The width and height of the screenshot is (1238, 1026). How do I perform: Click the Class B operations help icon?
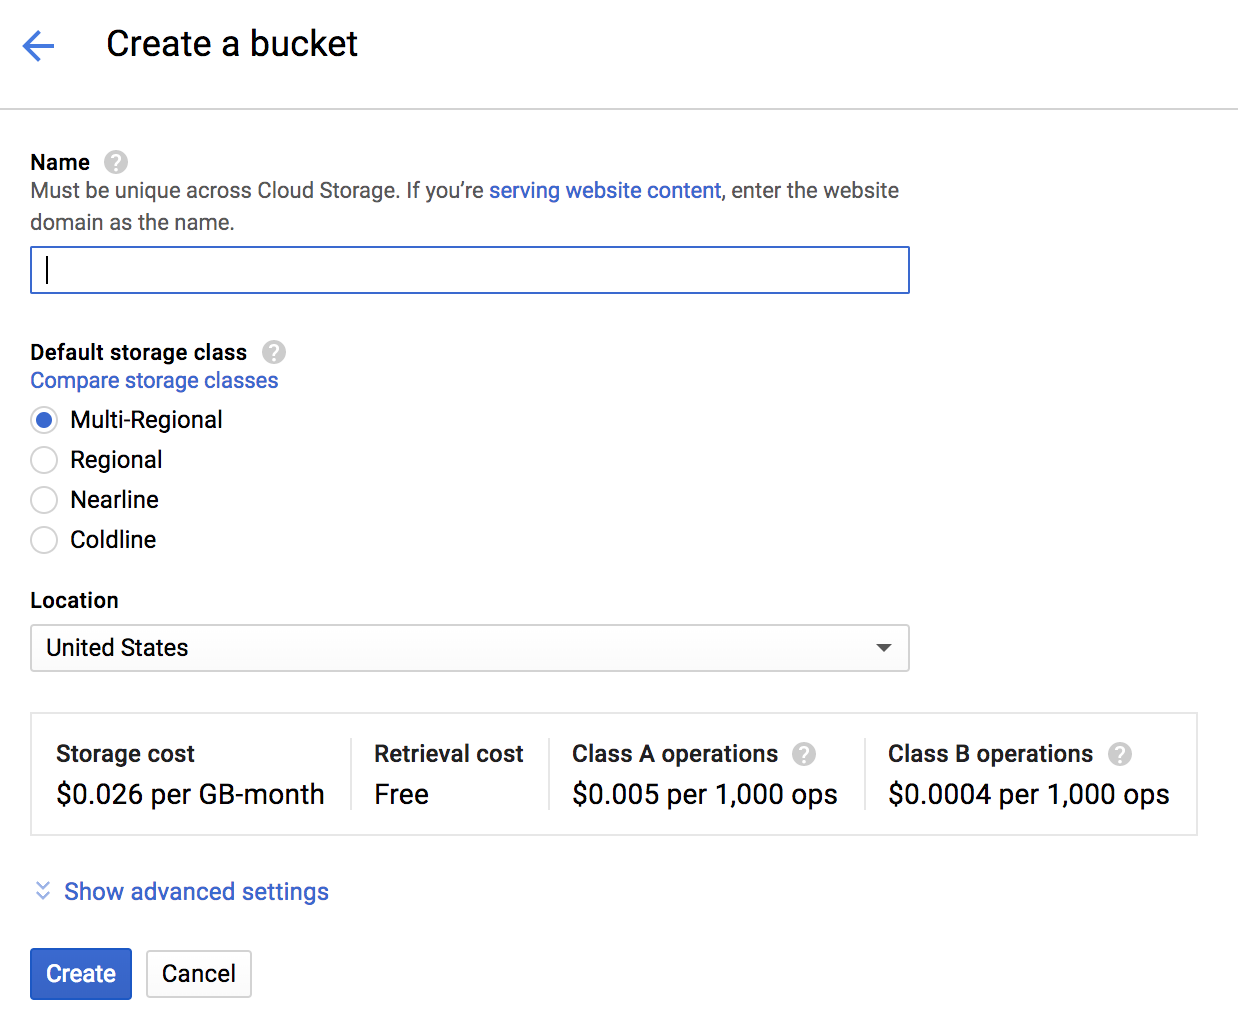point(1120,754)
